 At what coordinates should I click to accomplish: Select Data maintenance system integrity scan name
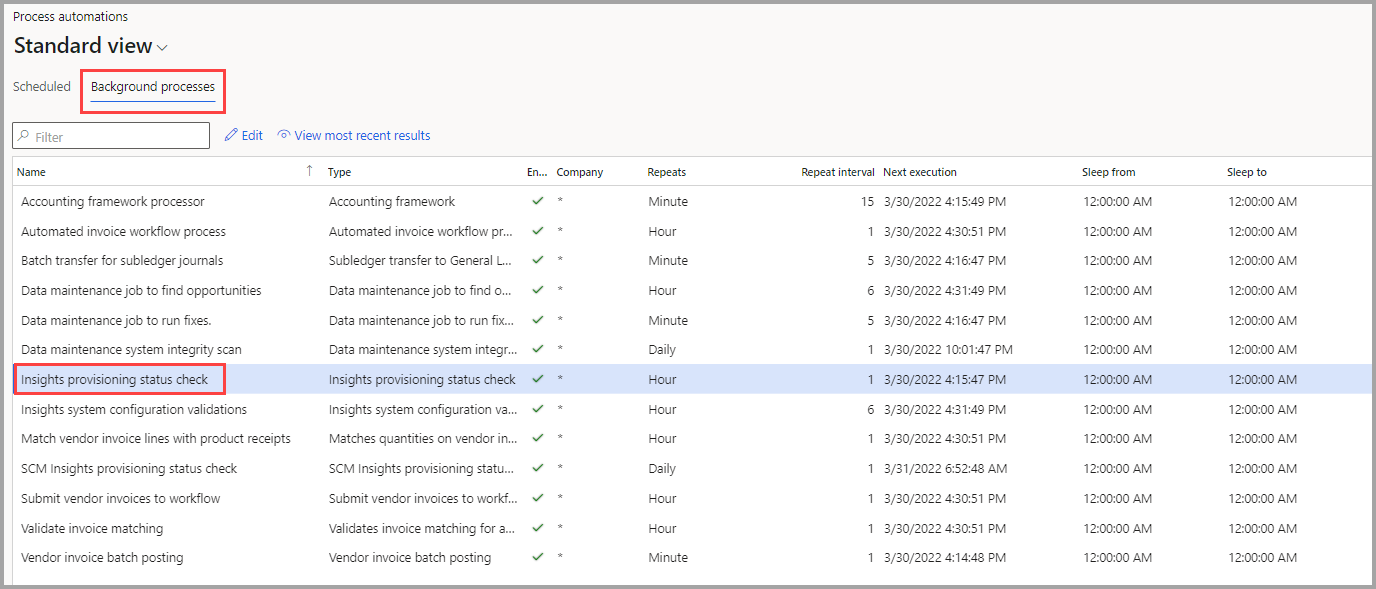coord(131,349)
